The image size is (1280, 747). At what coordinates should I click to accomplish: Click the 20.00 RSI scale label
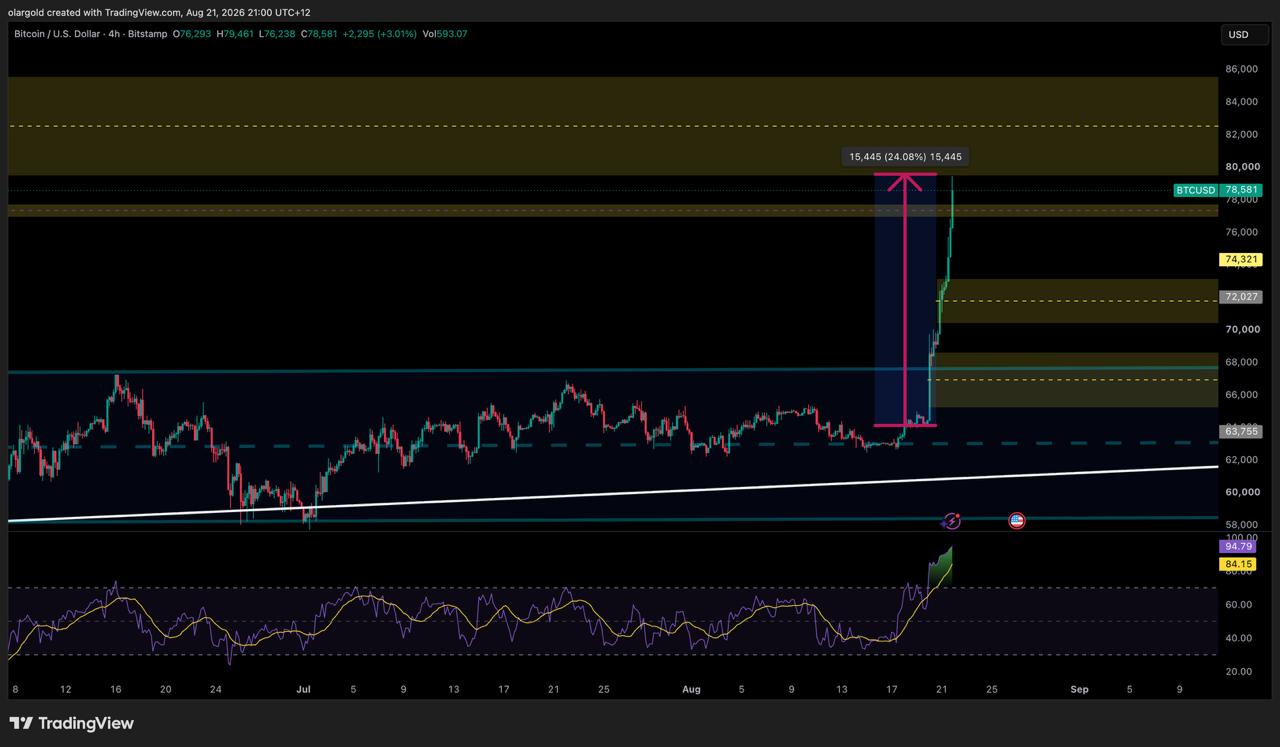1238,671
